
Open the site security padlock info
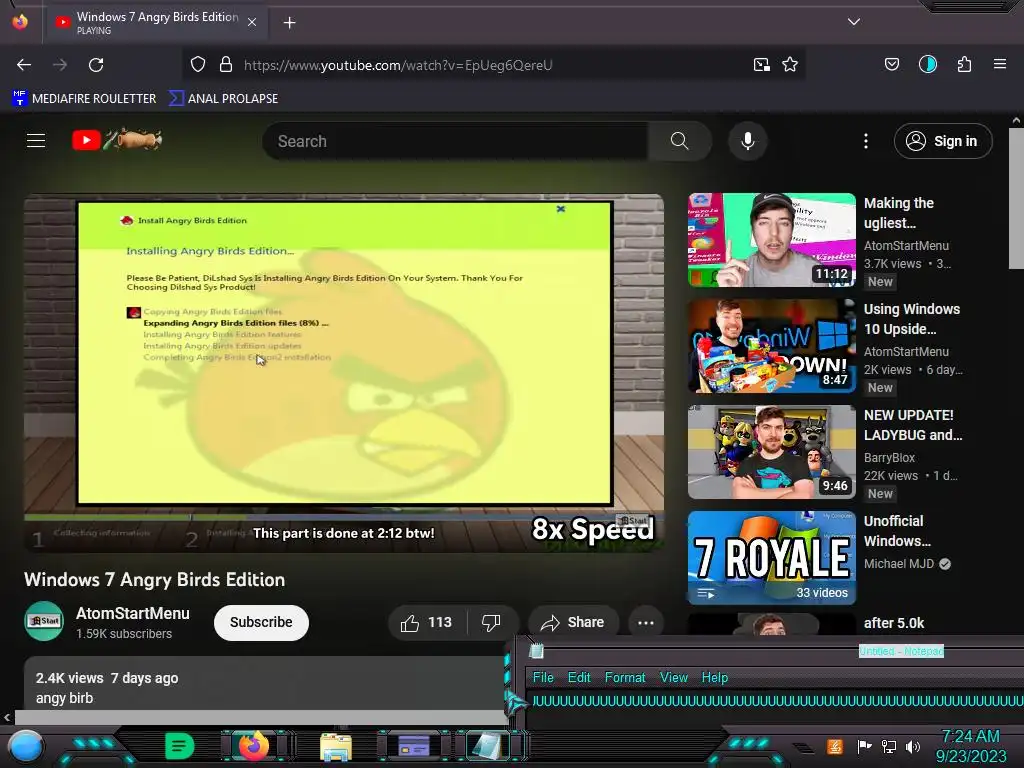point(226,65)
